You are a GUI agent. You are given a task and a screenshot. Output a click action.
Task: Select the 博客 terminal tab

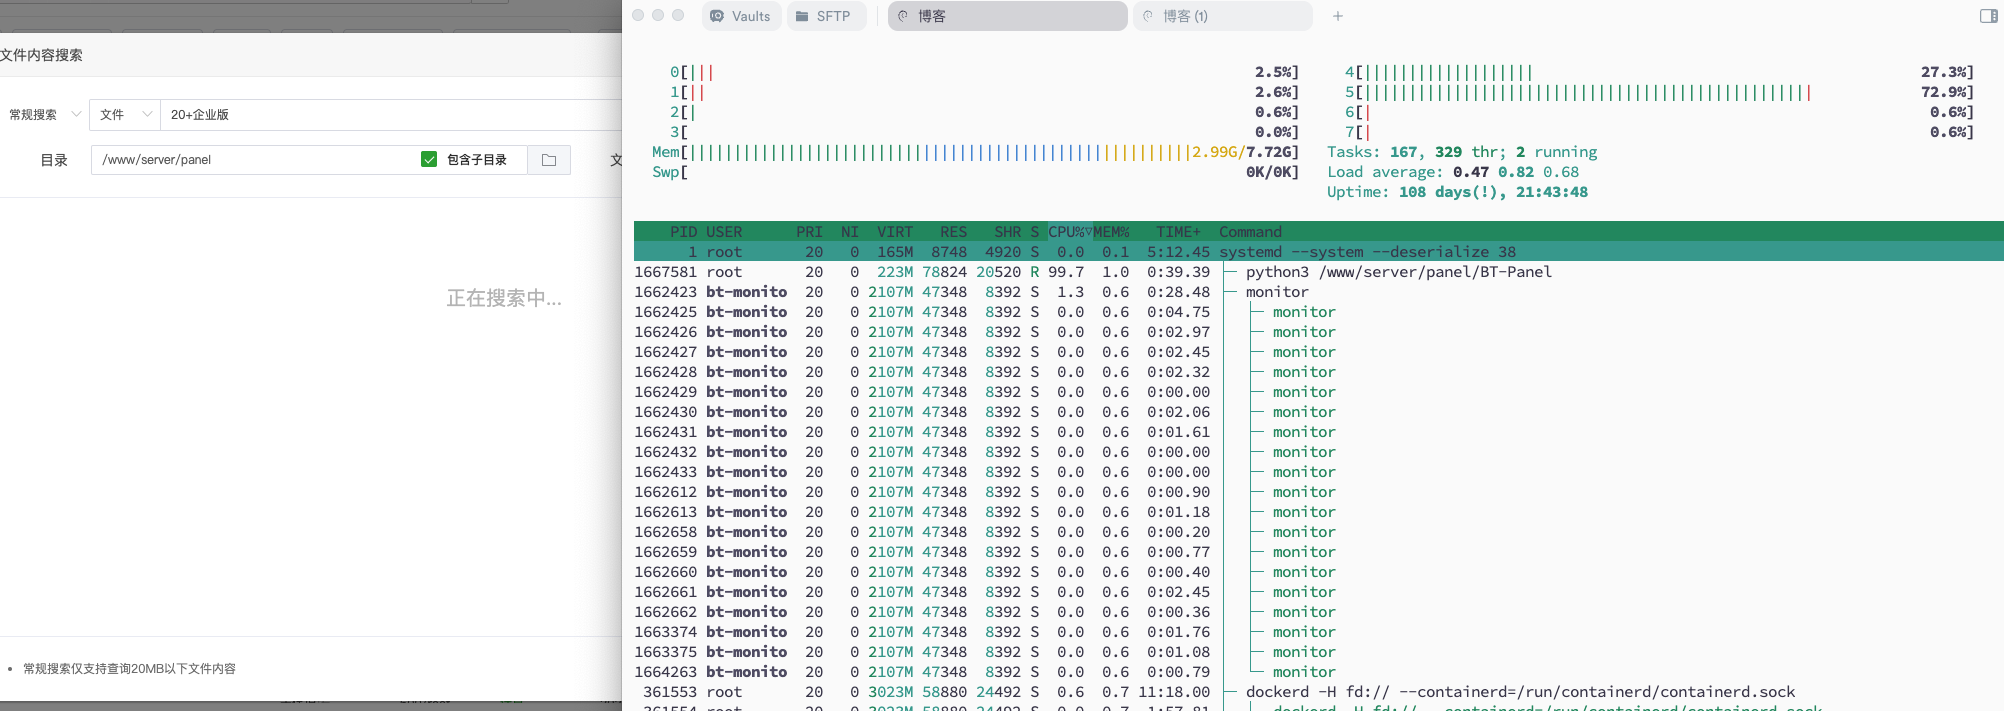(1007, 16)
